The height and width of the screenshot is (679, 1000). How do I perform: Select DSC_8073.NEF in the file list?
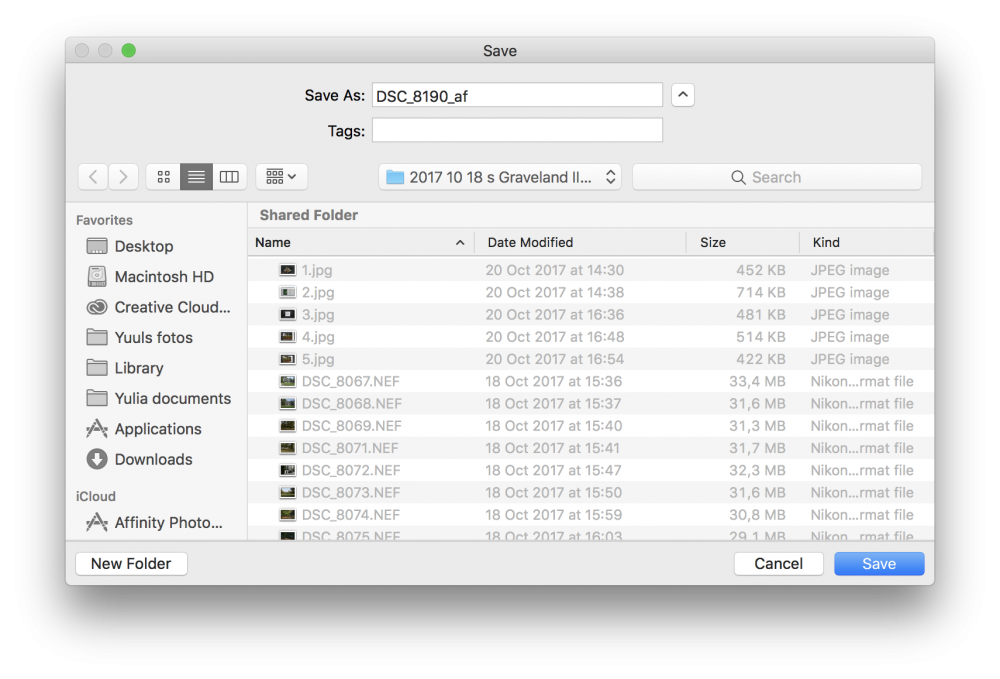(591, 493)
